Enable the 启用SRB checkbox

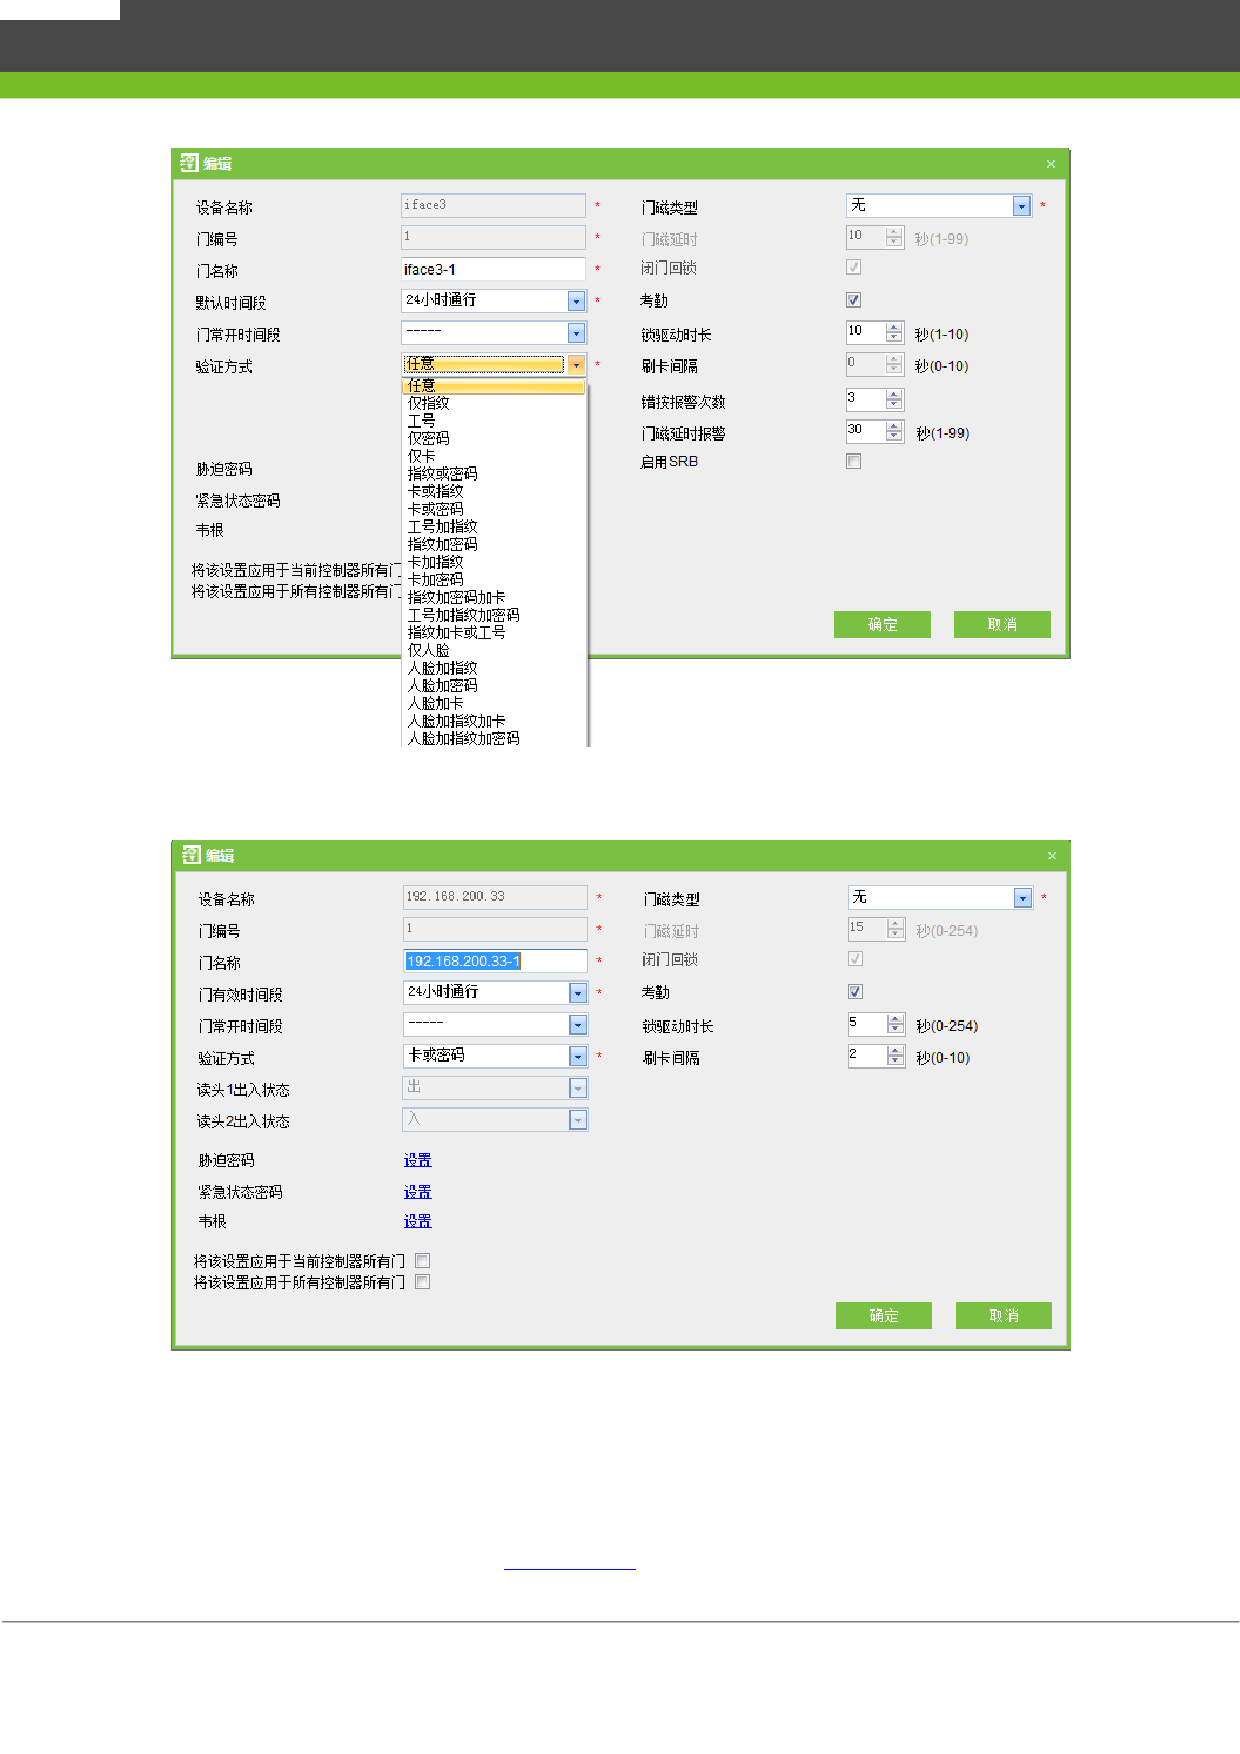[x=853, y=461]
